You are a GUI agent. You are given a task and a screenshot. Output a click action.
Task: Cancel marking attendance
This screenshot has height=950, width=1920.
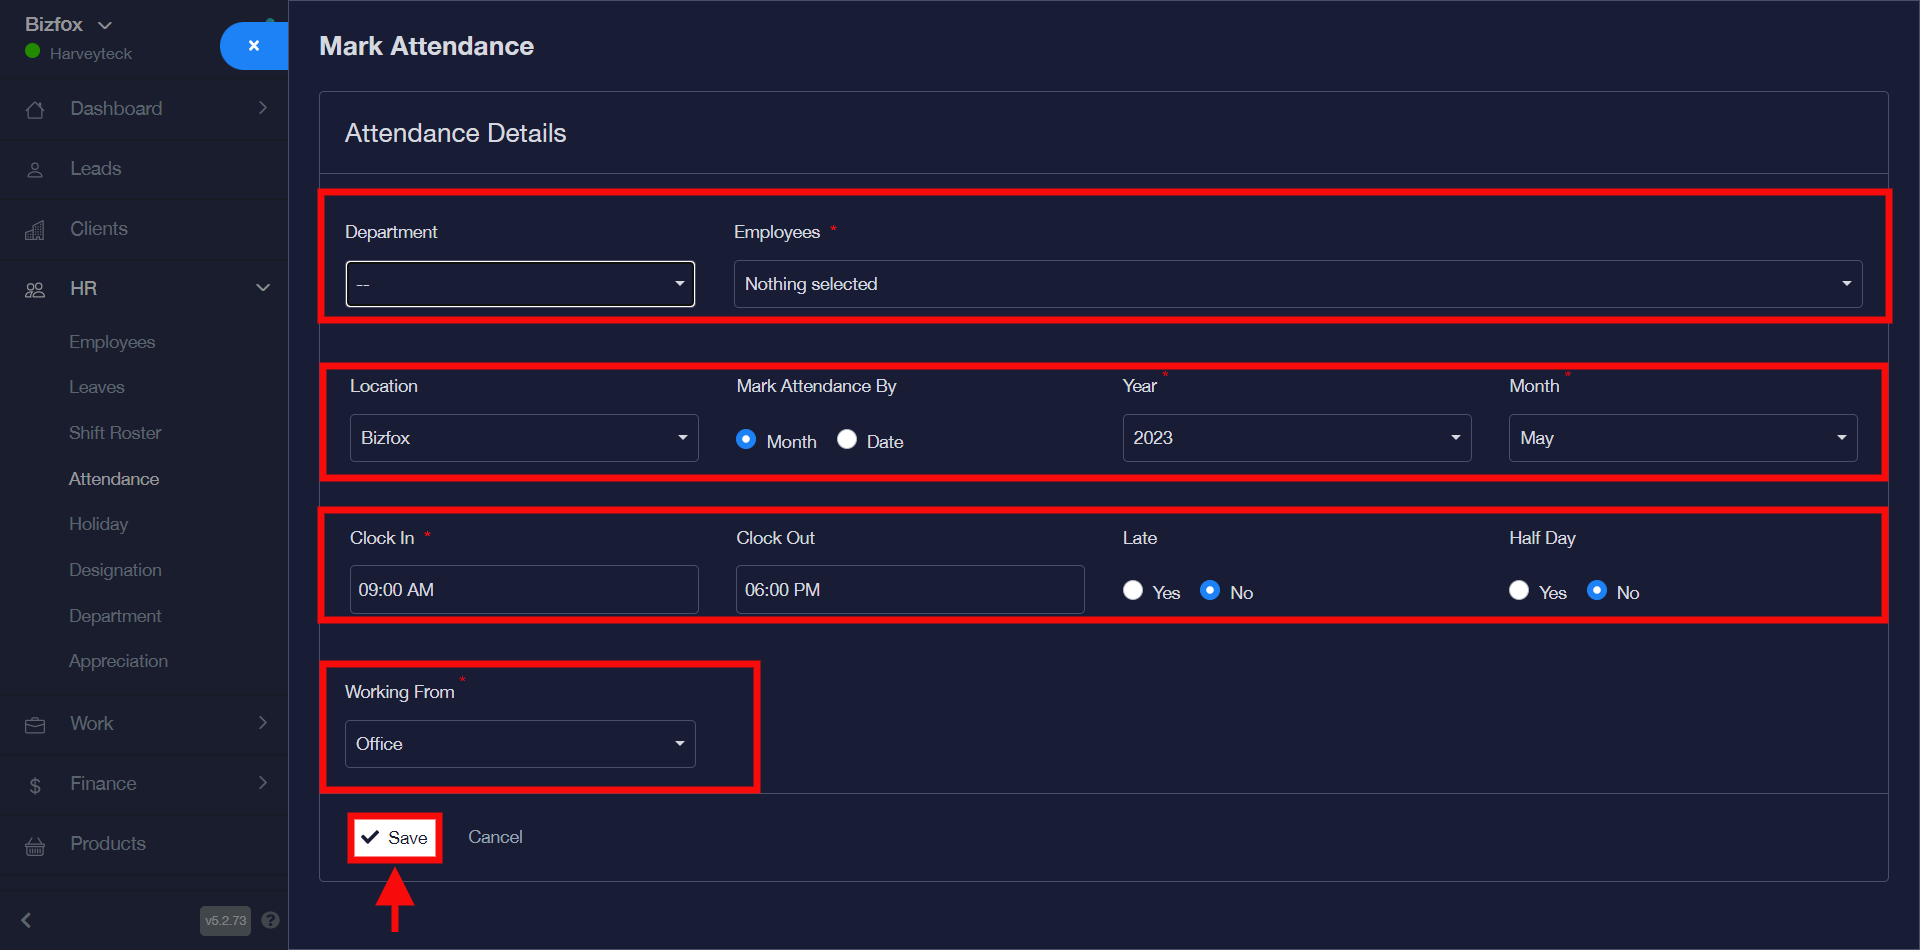click(495, 837)
